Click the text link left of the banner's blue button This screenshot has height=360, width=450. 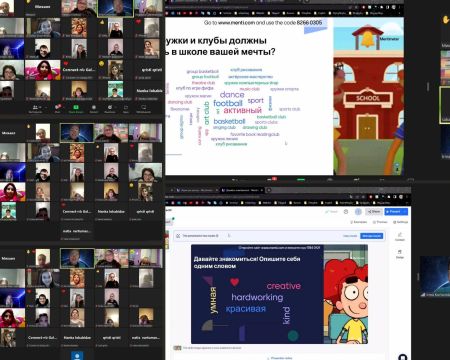tap(350, 236)
